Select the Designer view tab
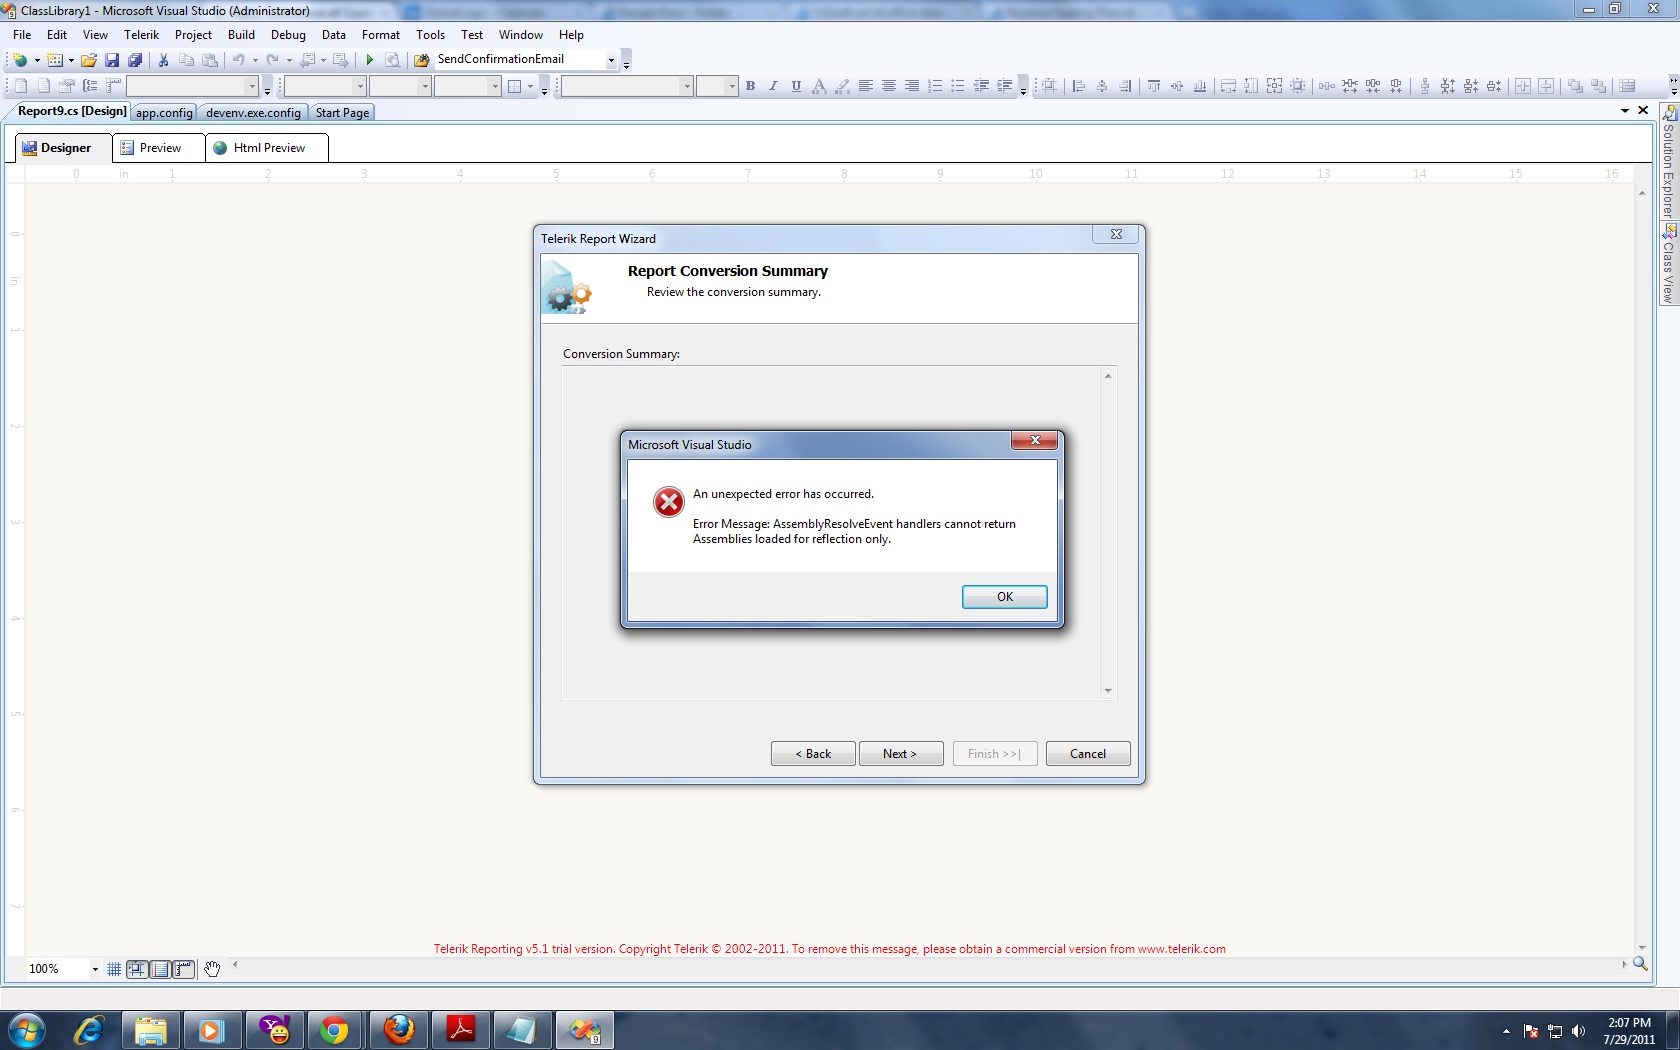Image resolution: width=1680 pixels, height=1050 pixels. tap(65, 148)
